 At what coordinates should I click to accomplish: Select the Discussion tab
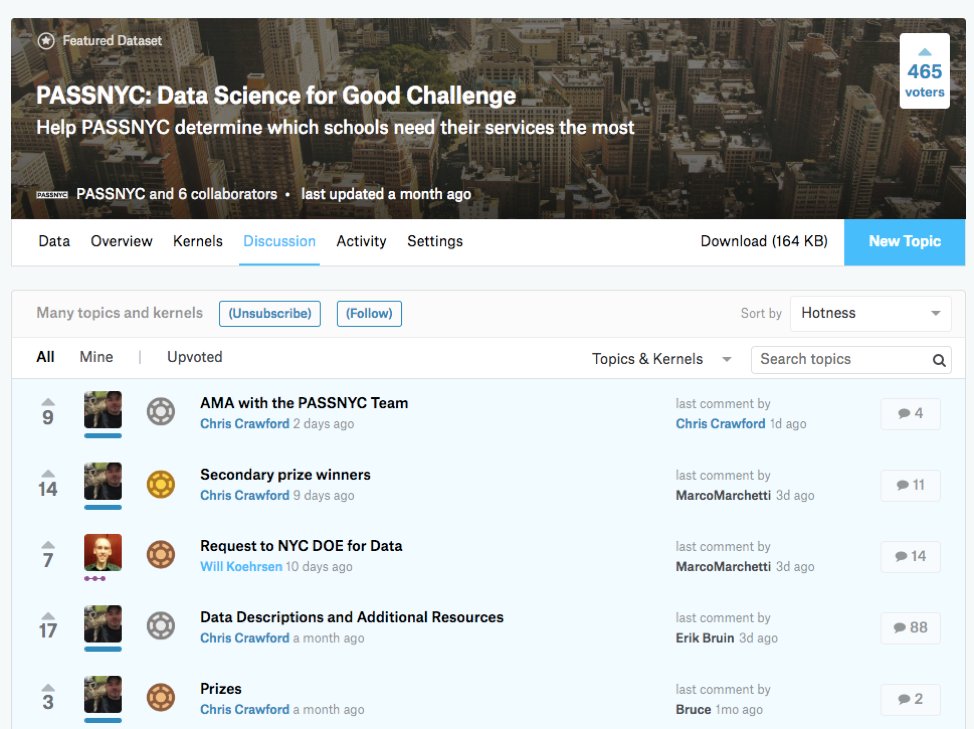(x=280, y=241)
